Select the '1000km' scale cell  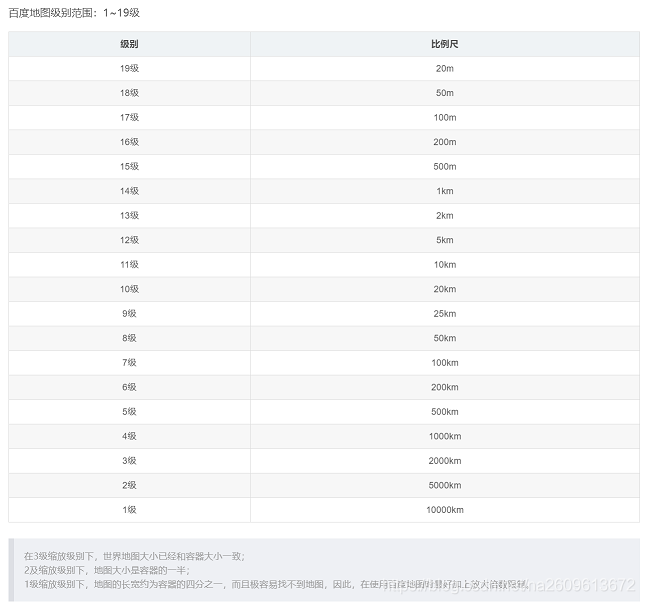445,436
